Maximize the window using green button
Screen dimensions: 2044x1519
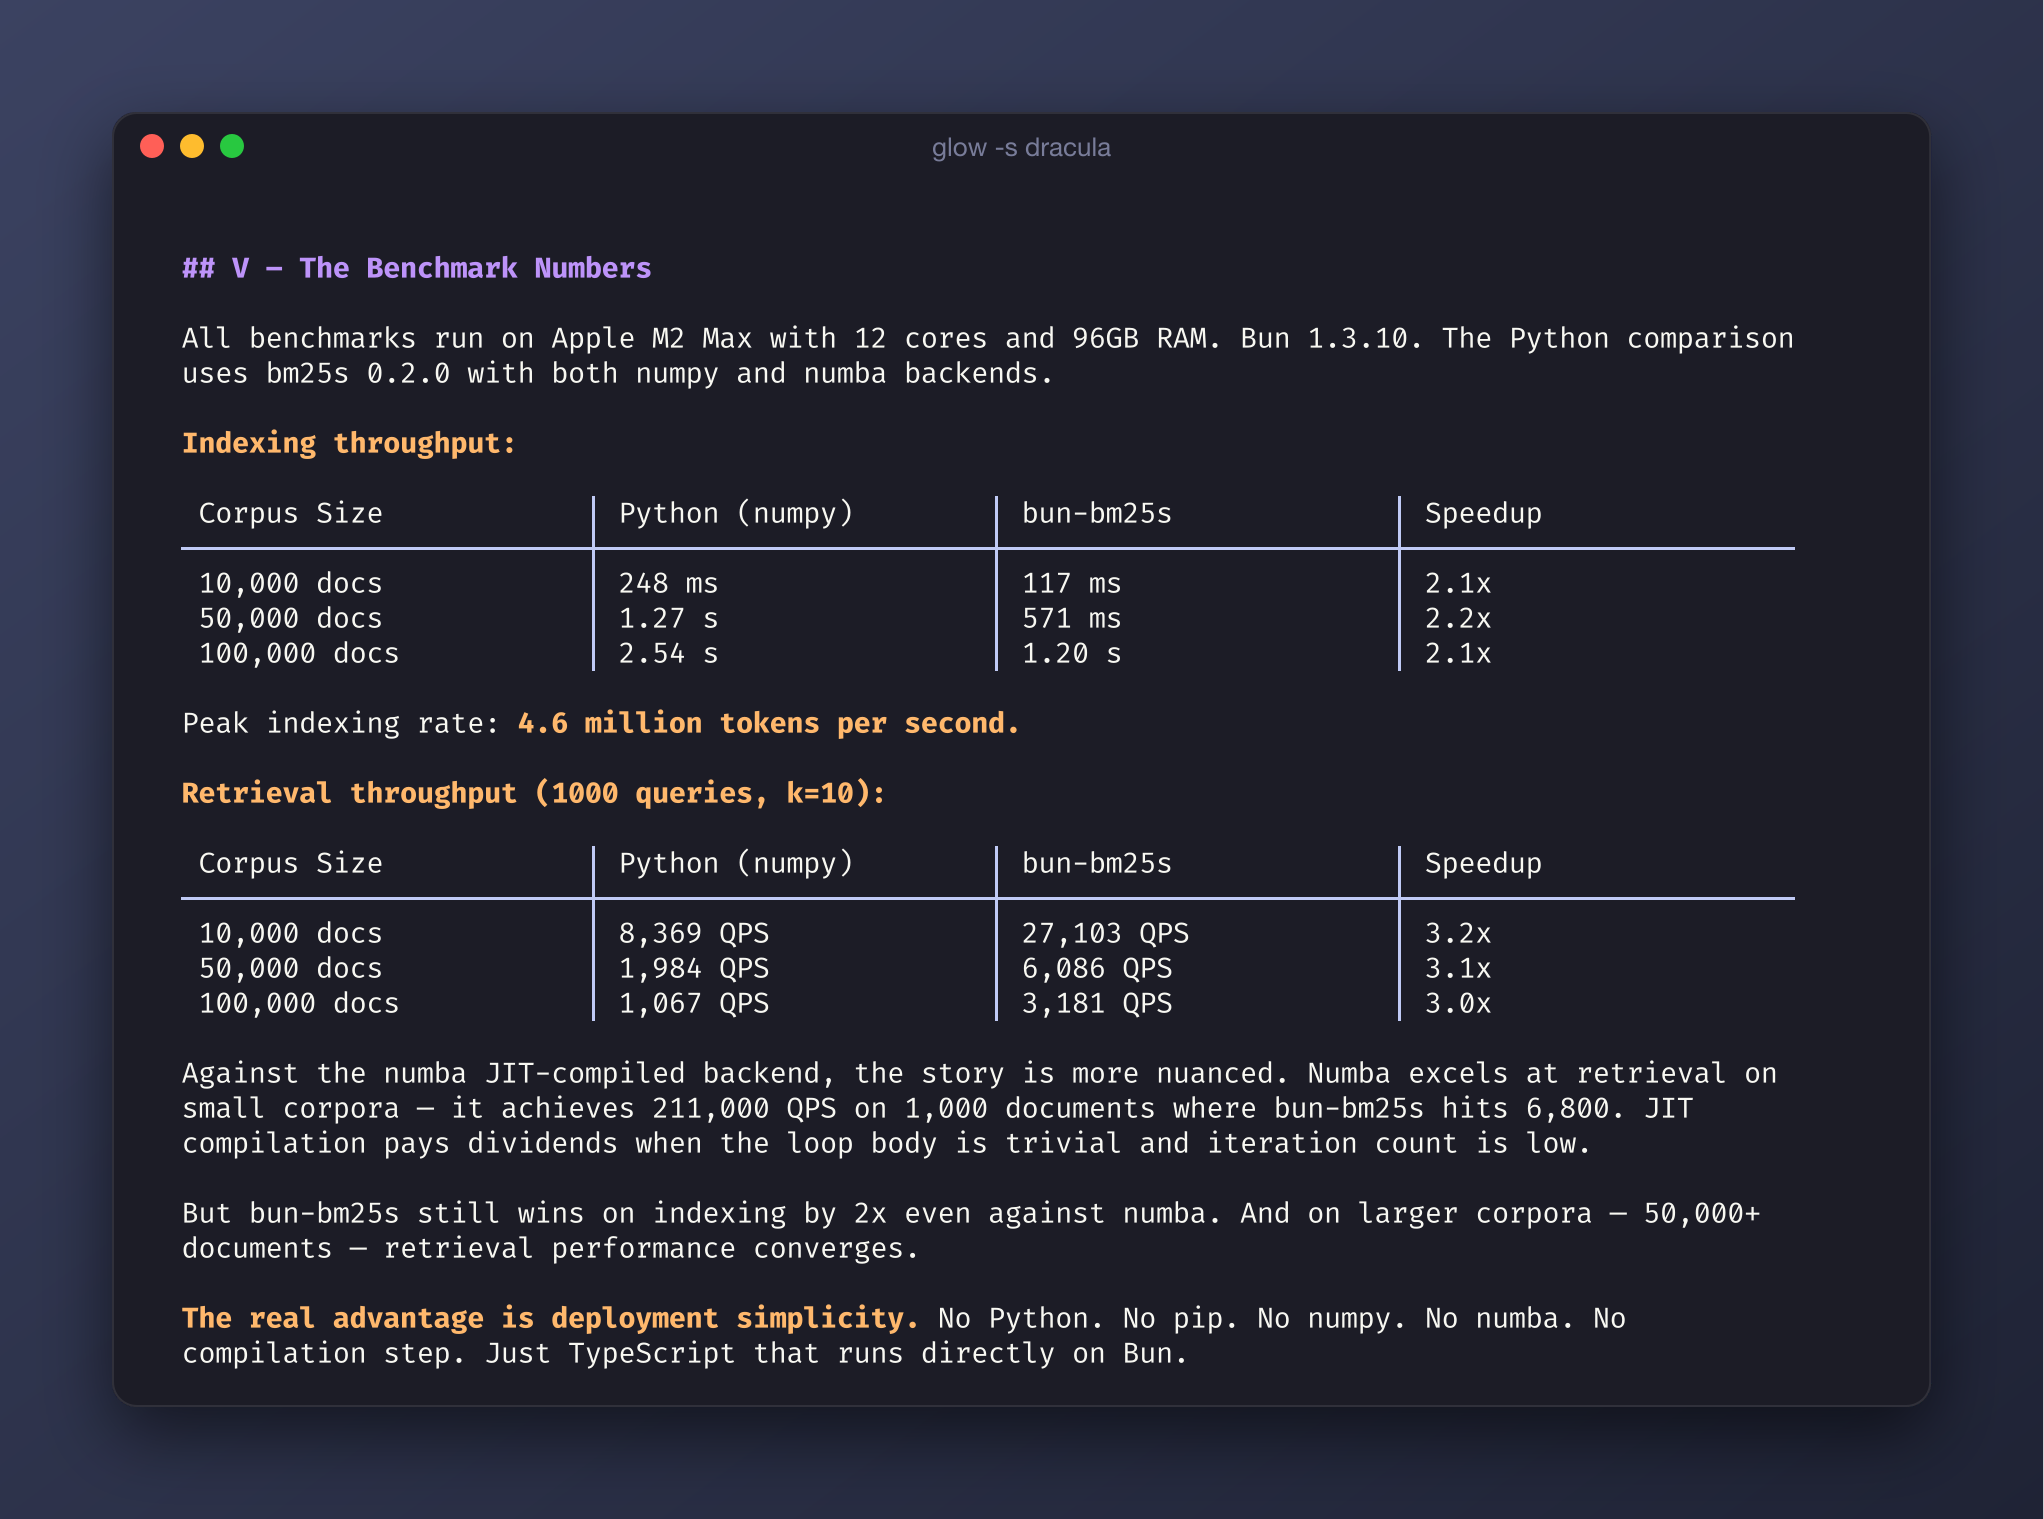coord(232,147)
